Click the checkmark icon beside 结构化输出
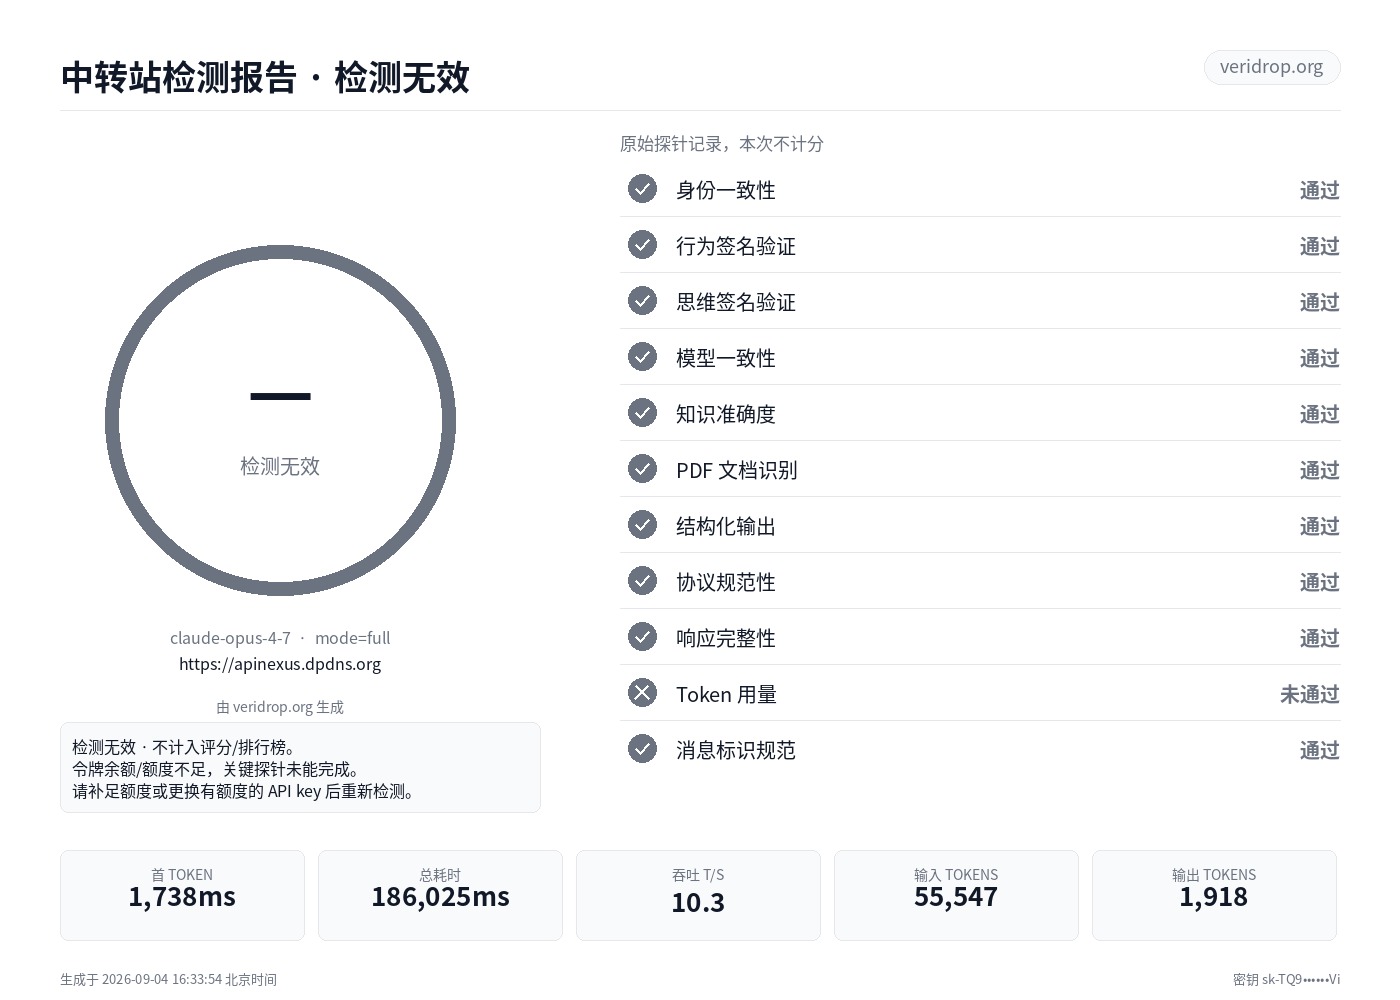 [x=642, y=525]
